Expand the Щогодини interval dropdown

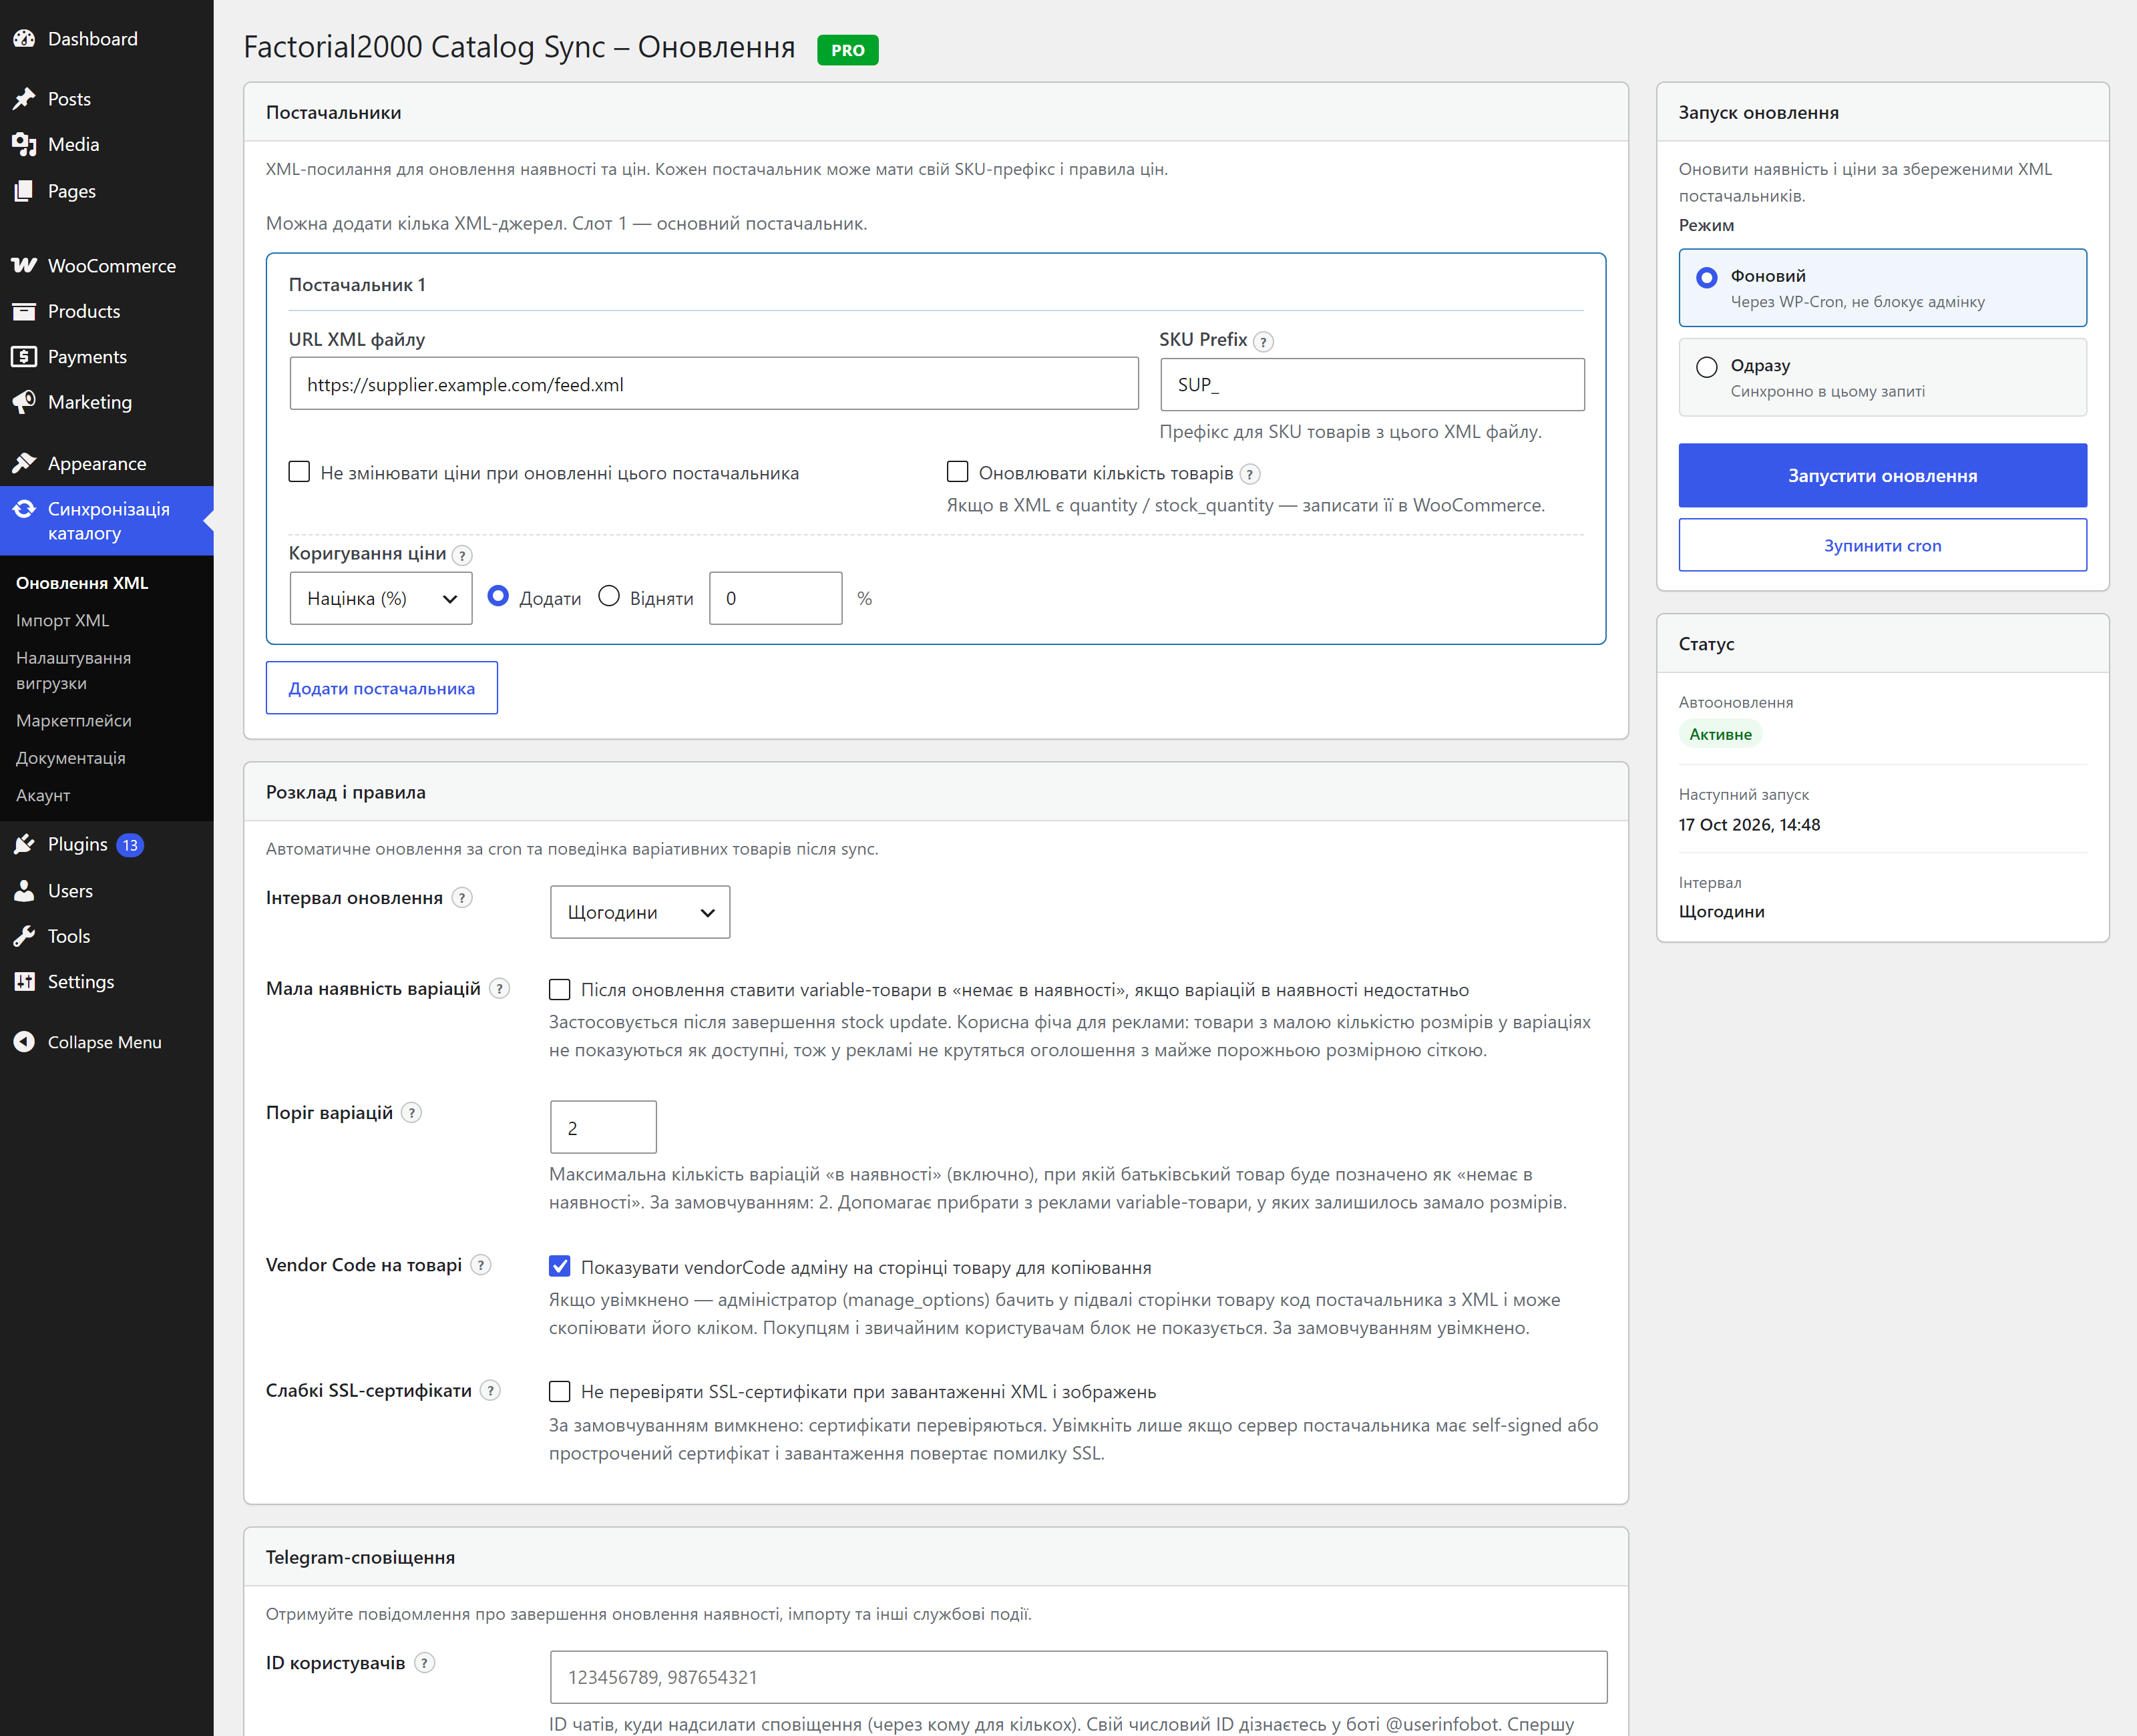pyautogui.click(x=640, y=912)
